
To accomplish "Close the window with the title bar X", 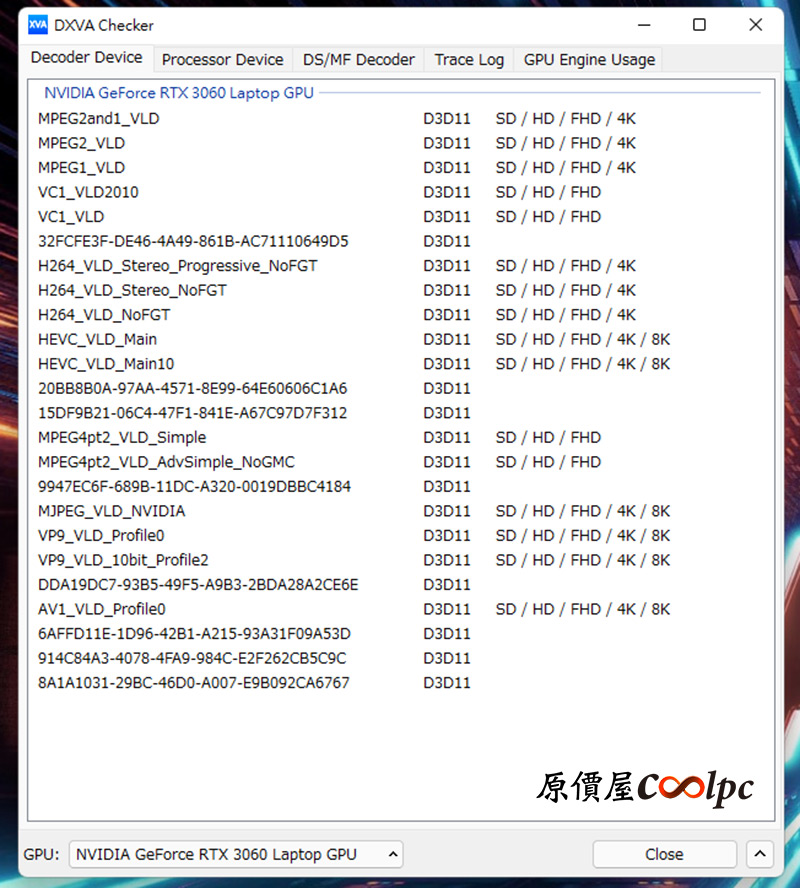I will click(755, 25).
